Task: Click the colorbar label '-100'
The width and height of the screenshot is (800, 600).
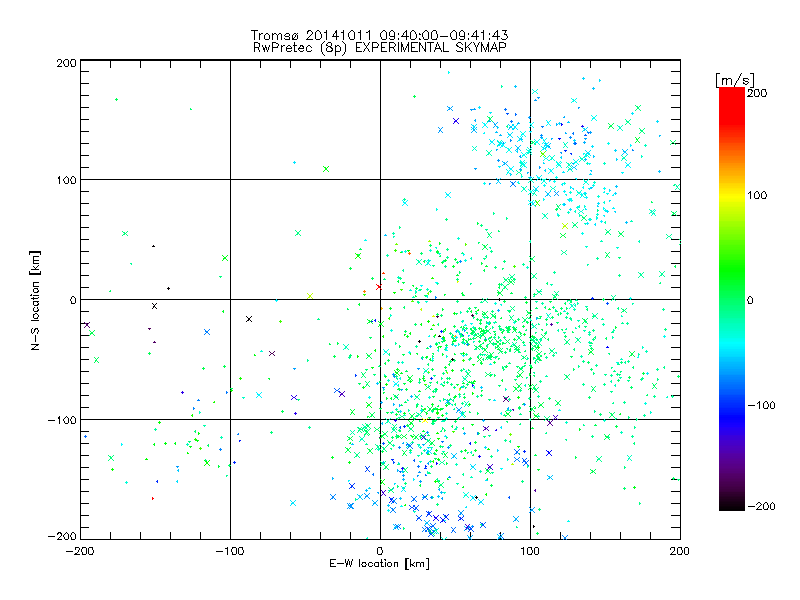Action: (x=761, y=405)
